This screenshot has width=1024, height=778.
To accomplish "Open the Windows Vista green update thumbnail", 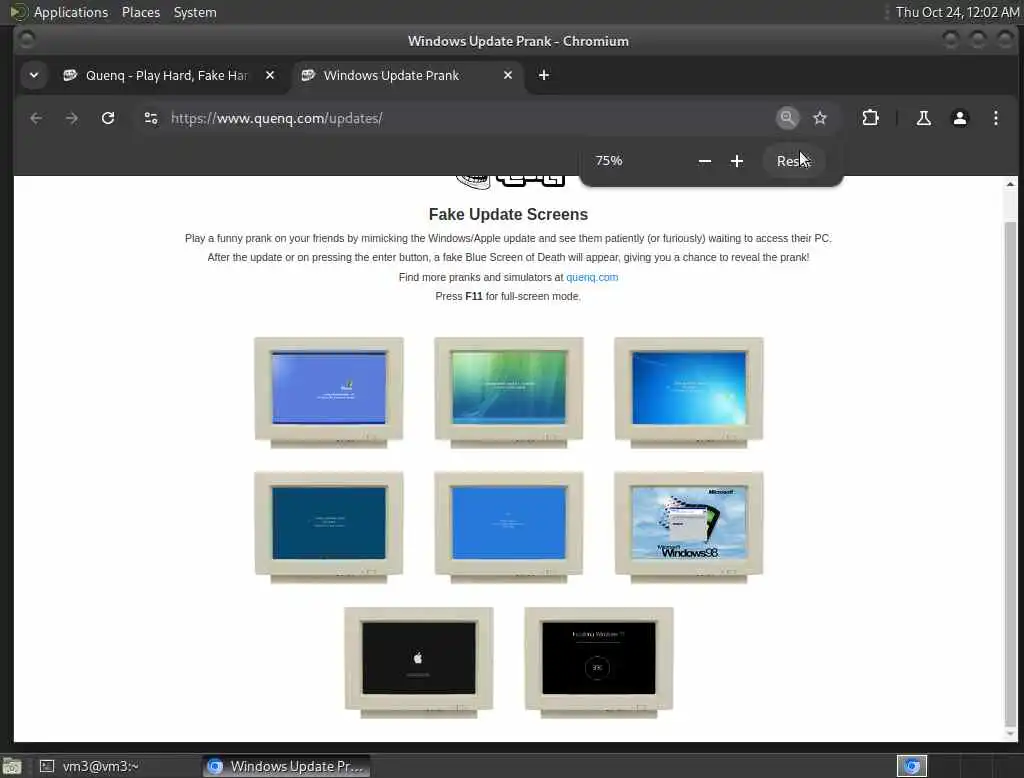I will tap(509, 392).
